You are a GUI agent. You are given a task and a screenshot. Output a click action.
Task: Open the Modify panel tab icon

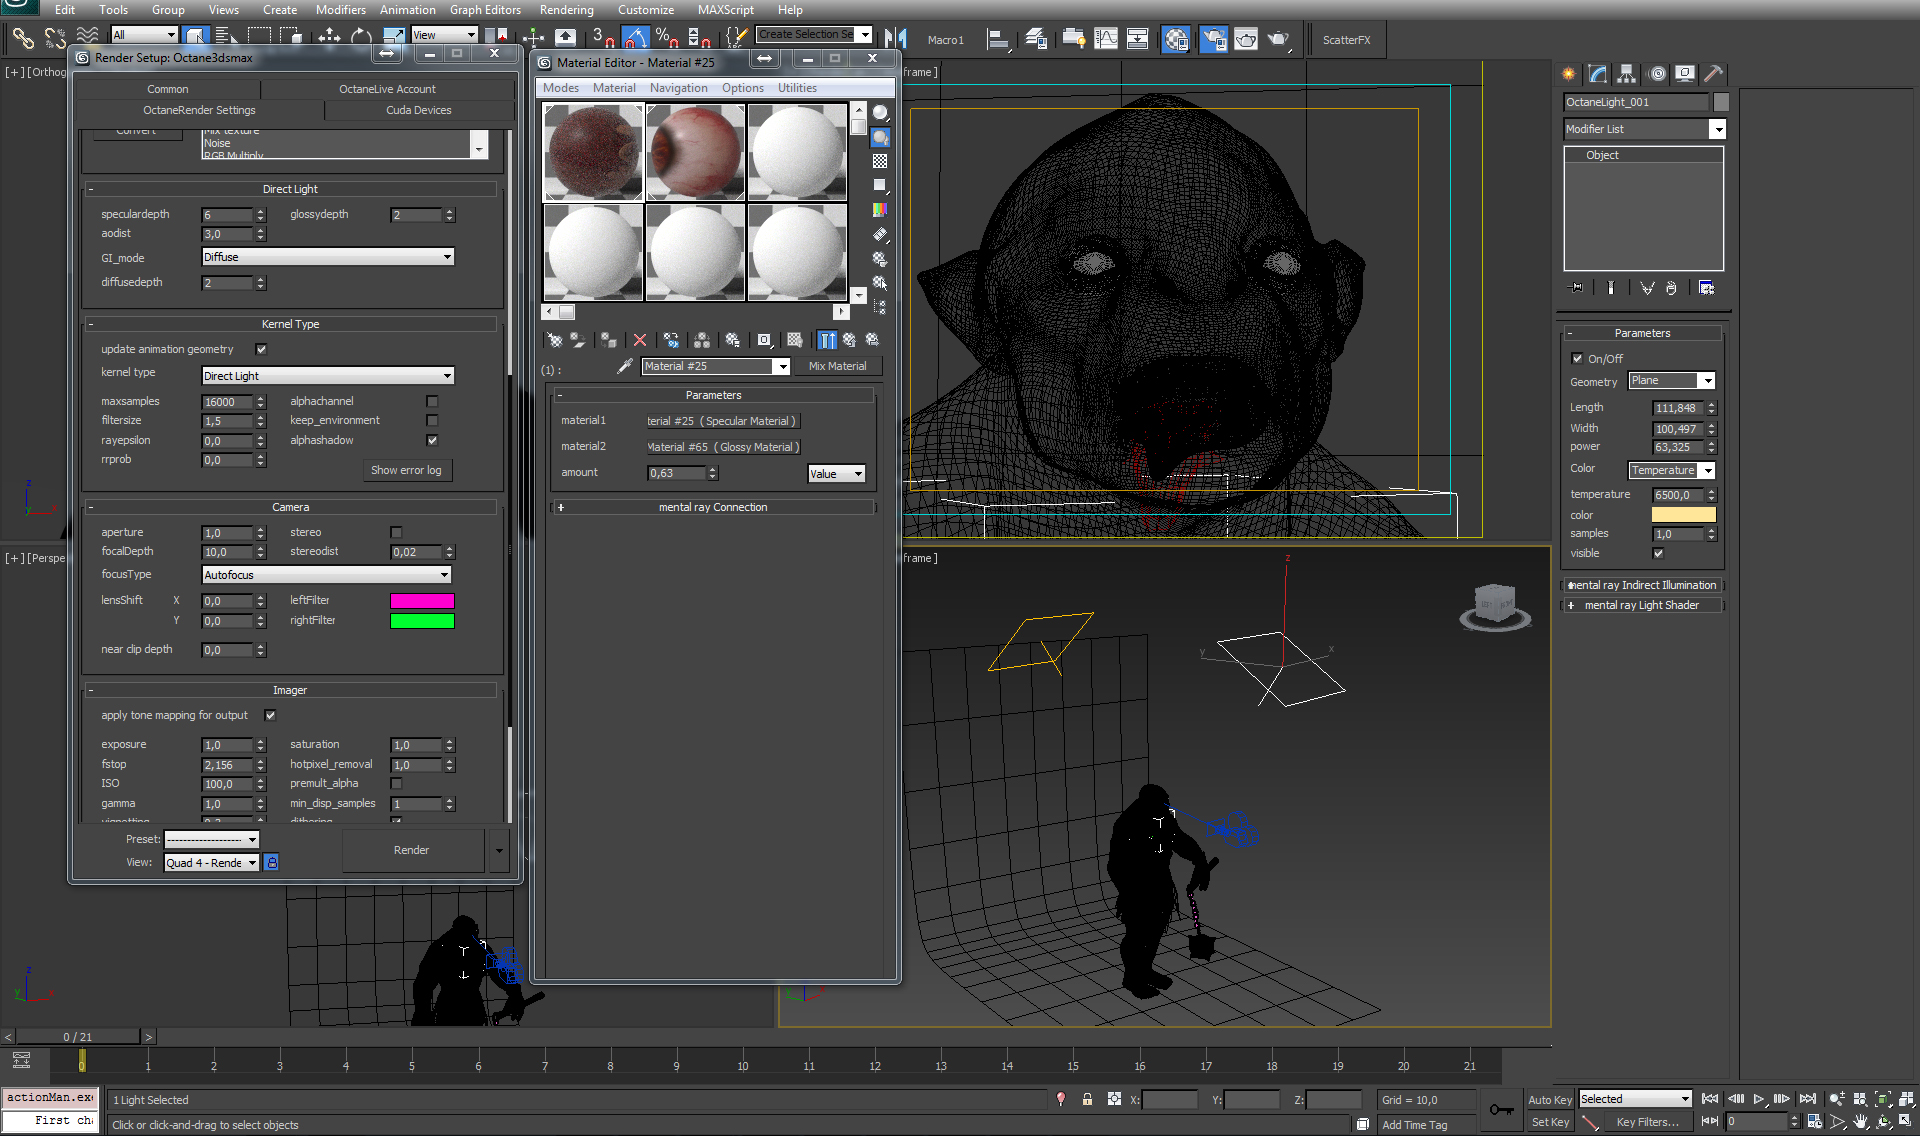coord(1597,73)
